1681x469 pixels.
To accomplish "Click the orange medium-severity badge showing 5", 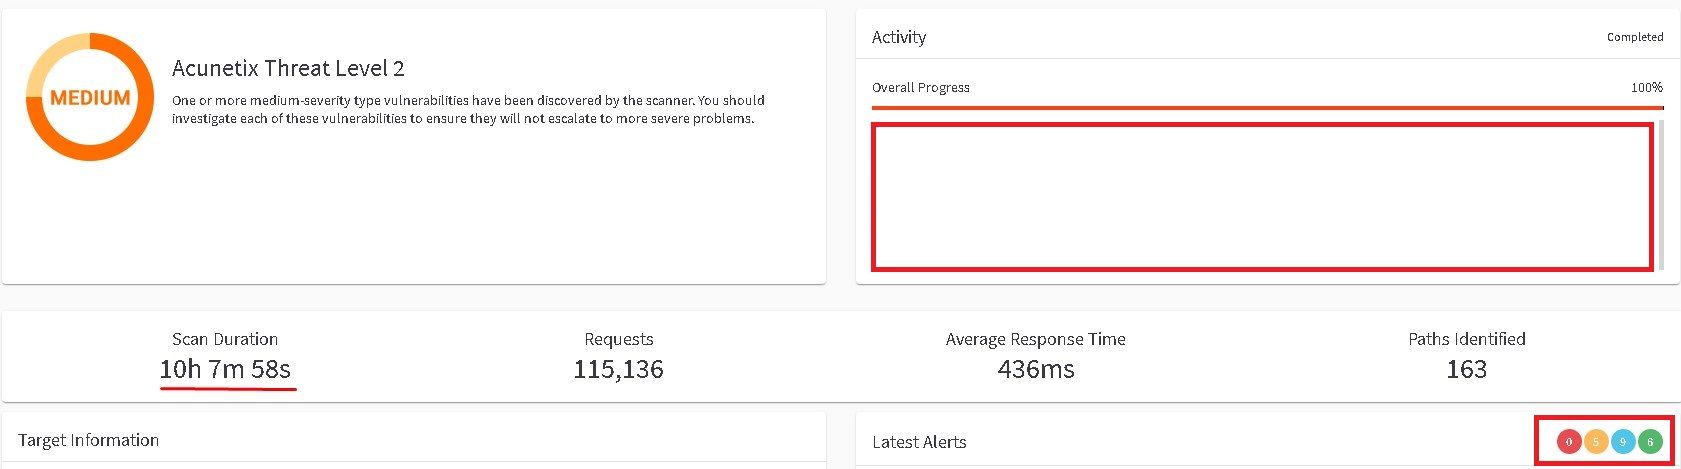I will point(1596,441).
